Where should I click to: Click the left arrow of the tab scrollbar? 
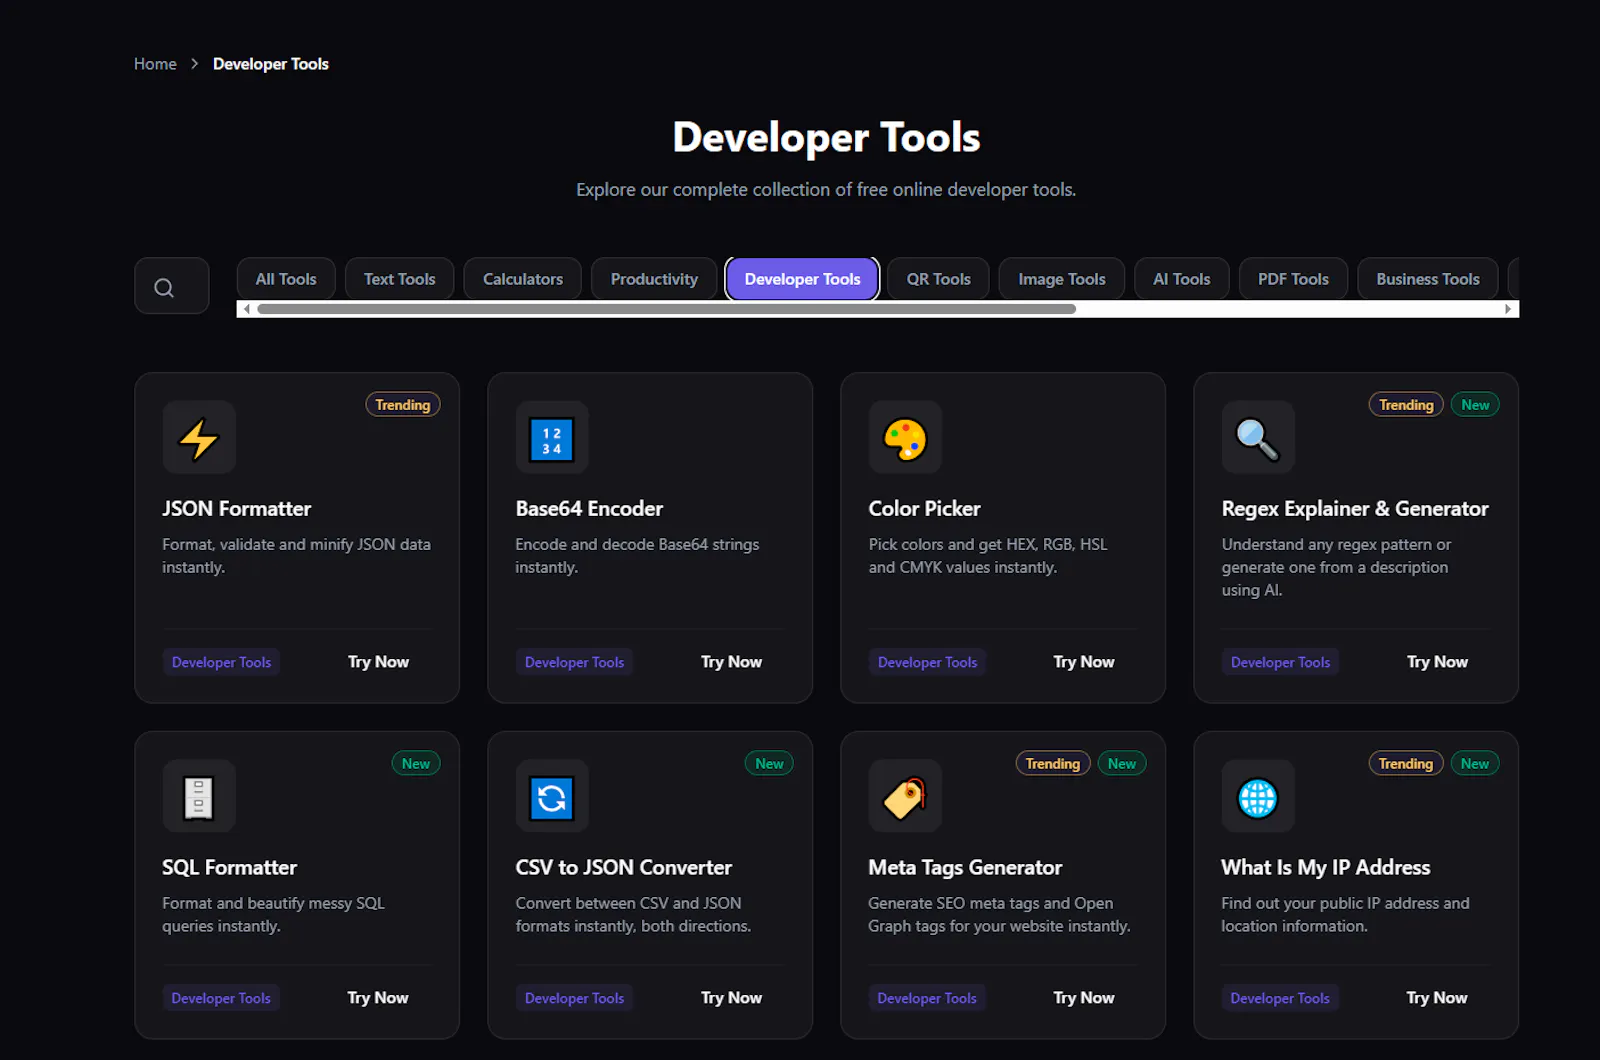click(247, 309)
